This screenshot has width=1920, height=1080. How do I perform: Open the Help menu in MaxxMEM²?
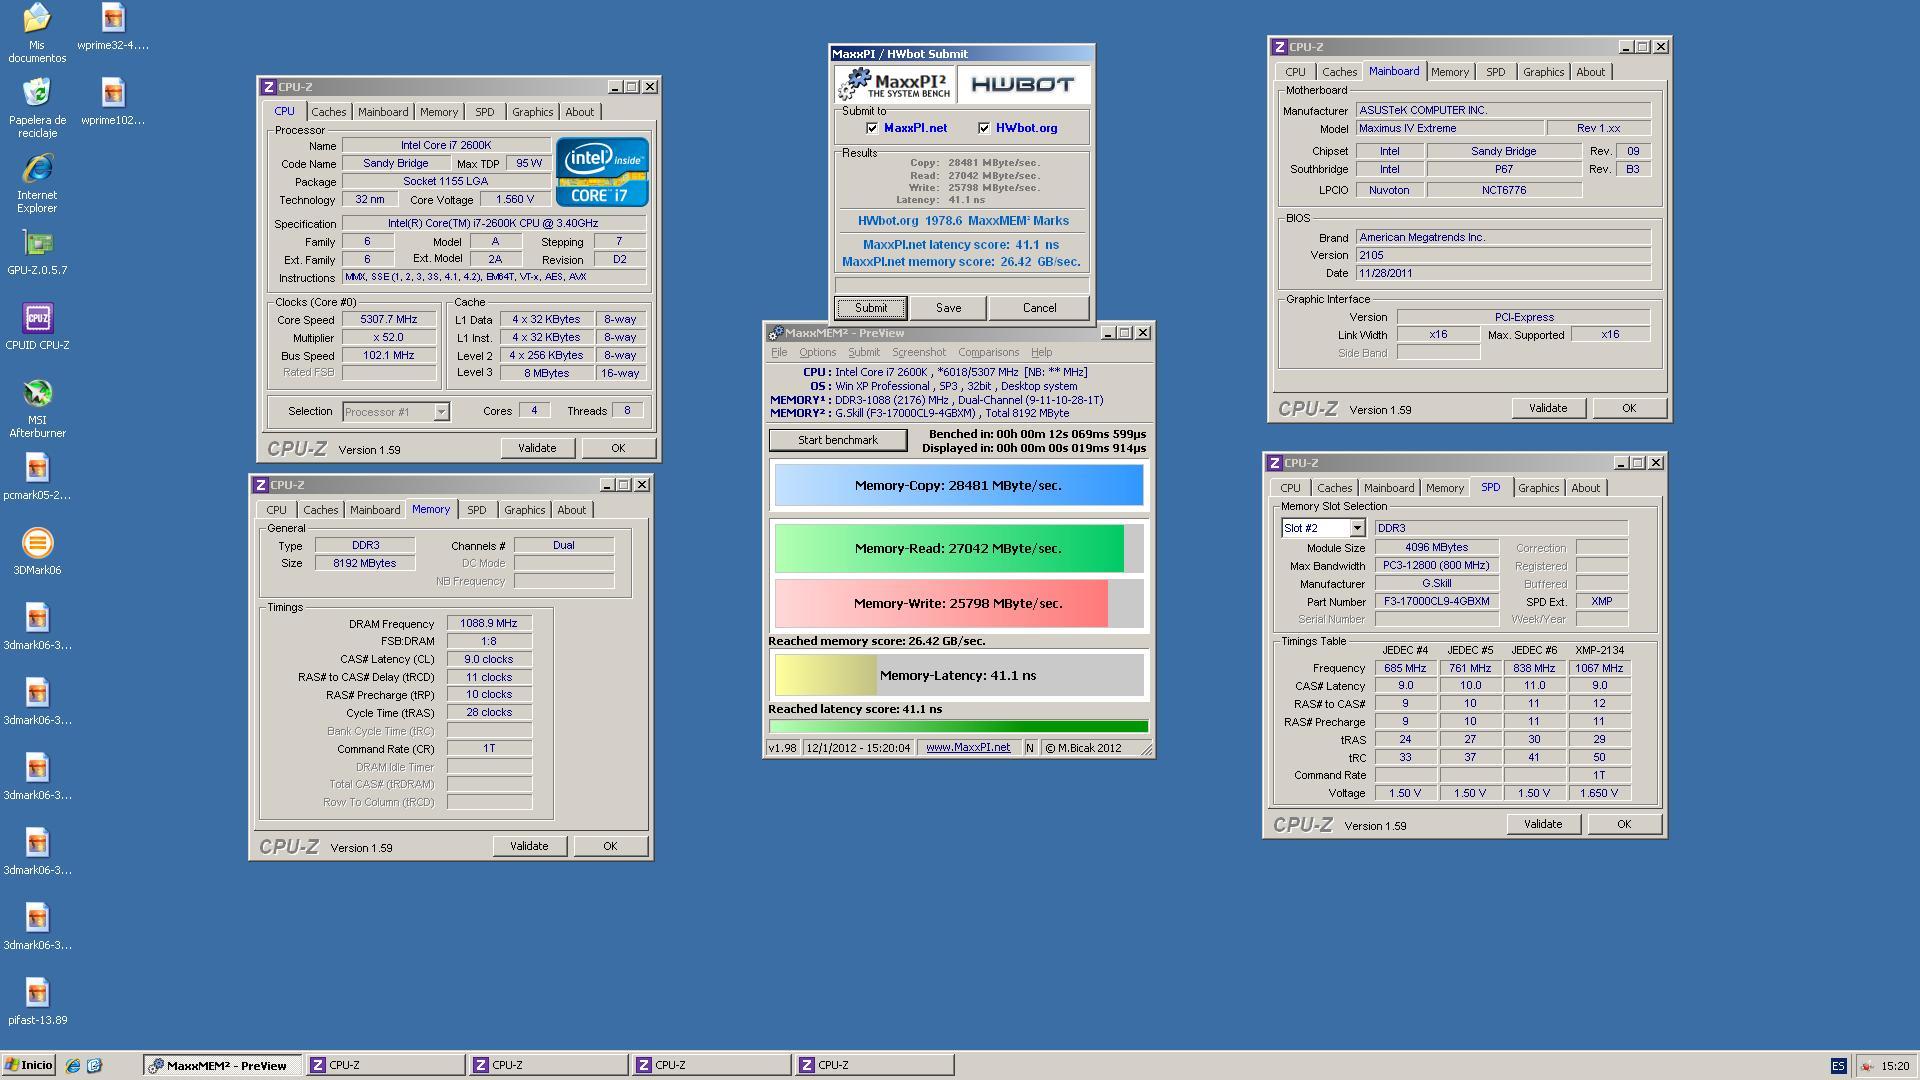pyautogui.click(x=1041, y=352)
